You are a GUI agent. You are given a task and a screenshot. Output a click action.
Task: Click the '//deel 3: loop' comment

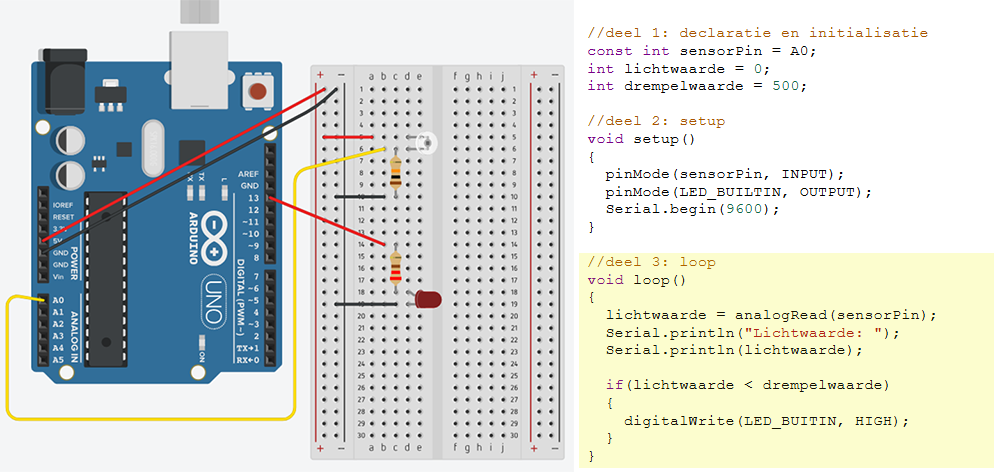pos(651,262)
